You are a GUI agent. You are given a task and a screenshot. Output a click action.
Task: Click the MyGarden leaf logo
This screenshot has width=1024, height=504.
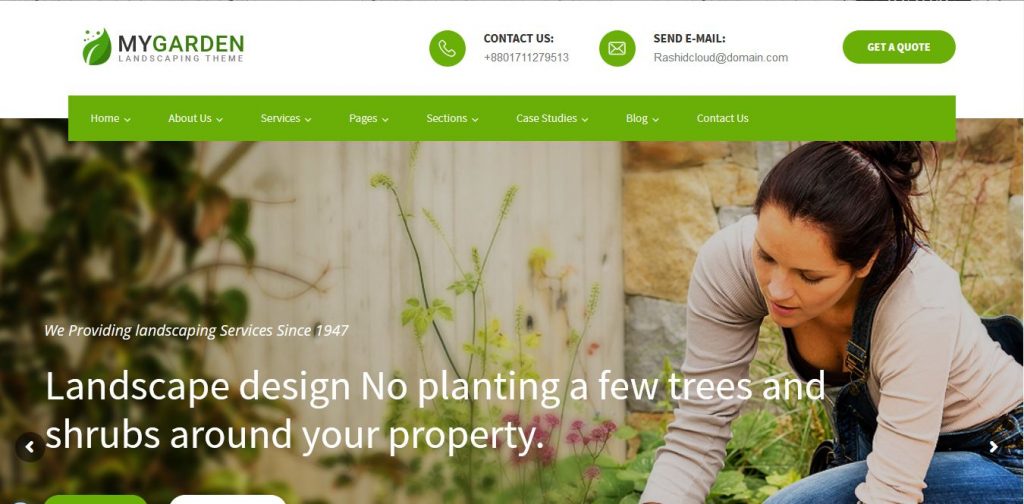97,47
